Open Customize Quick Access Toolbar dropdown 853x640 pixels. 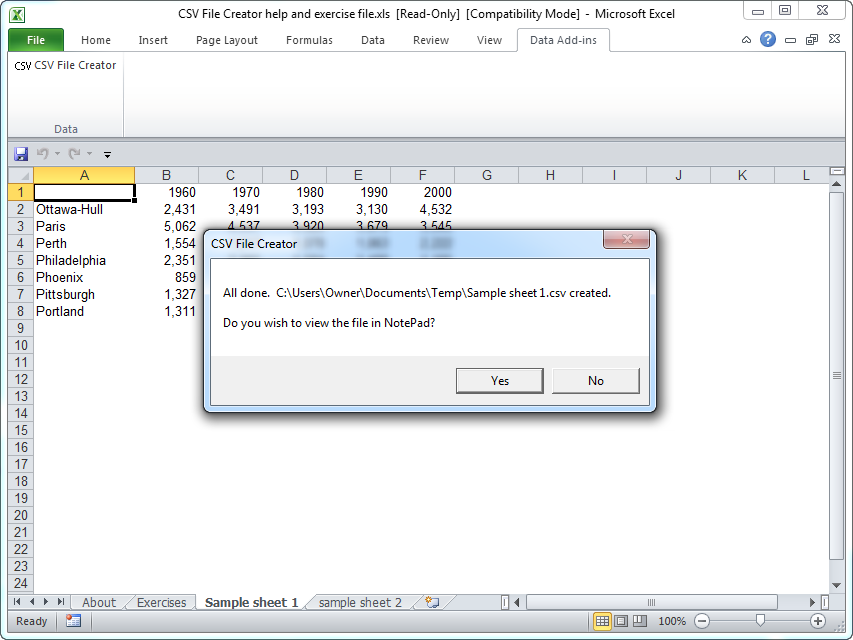[108, 155]
